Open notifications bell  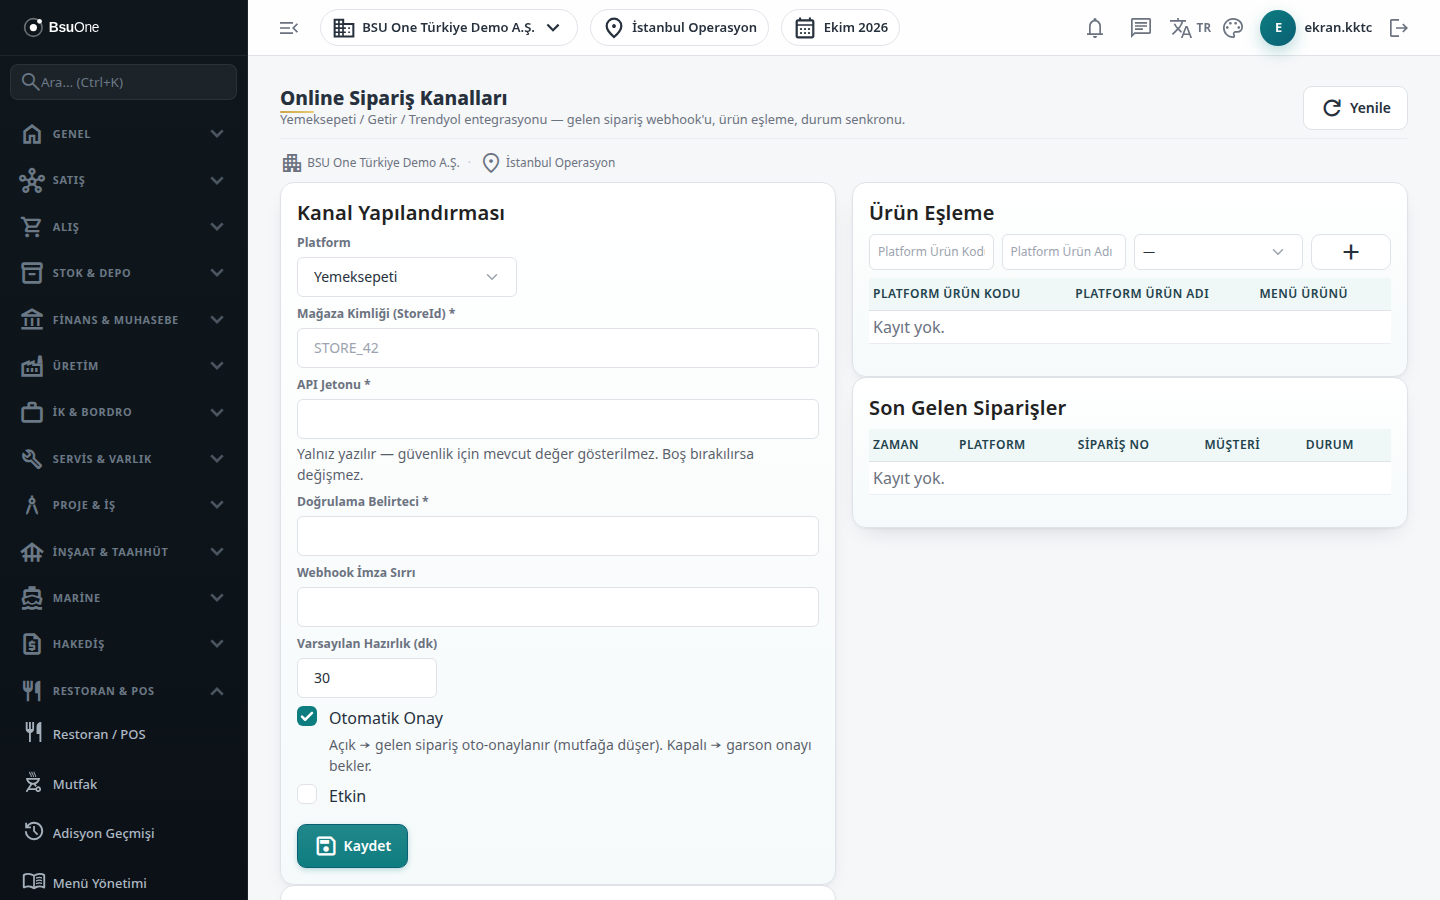[x=1095, y=28]
